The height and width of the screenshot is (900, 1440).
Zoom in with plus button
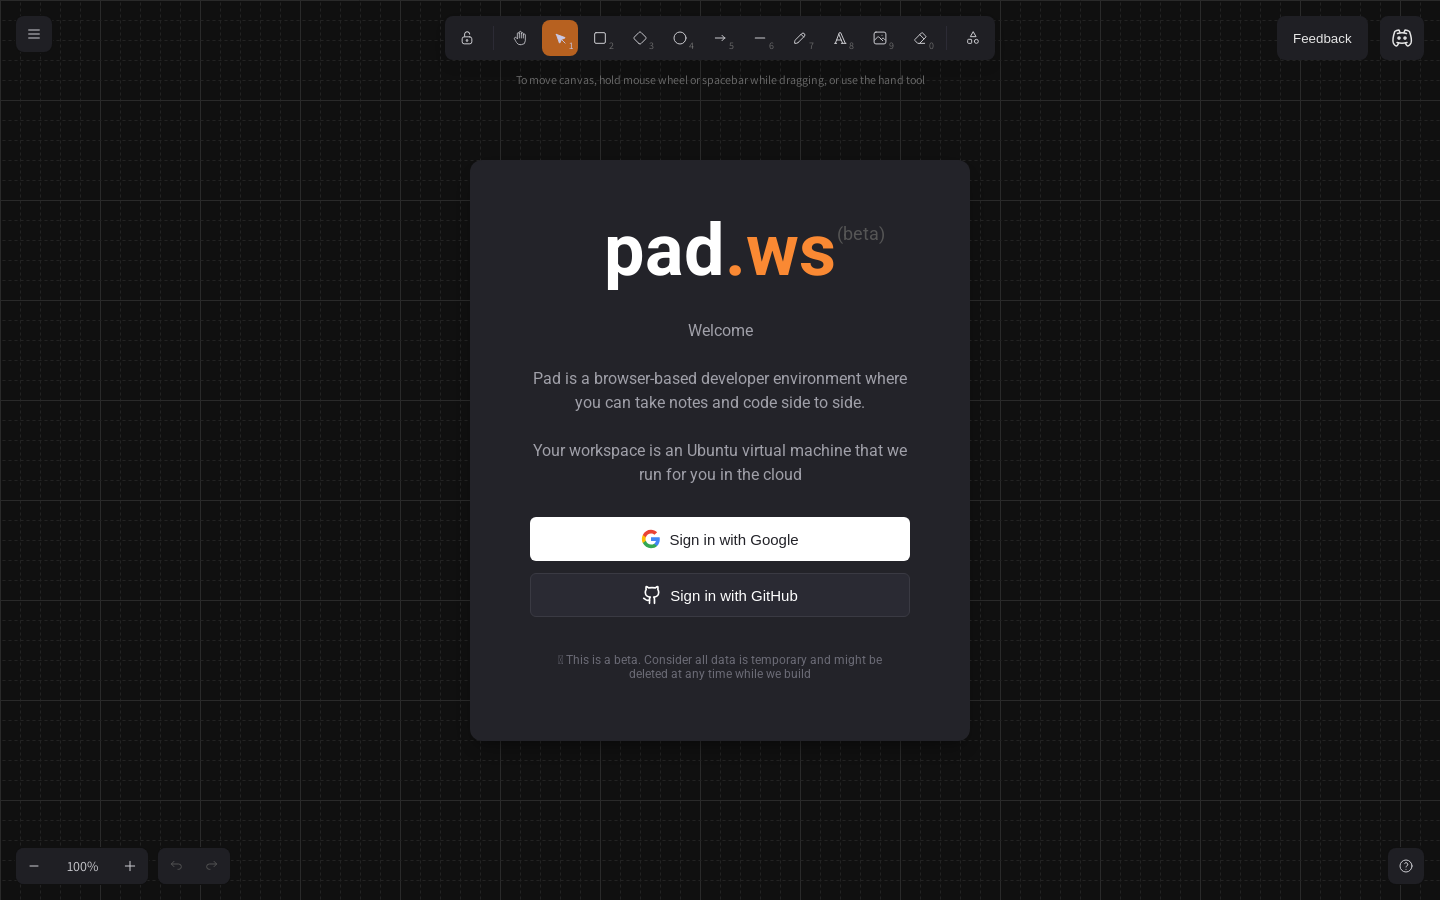130,866
